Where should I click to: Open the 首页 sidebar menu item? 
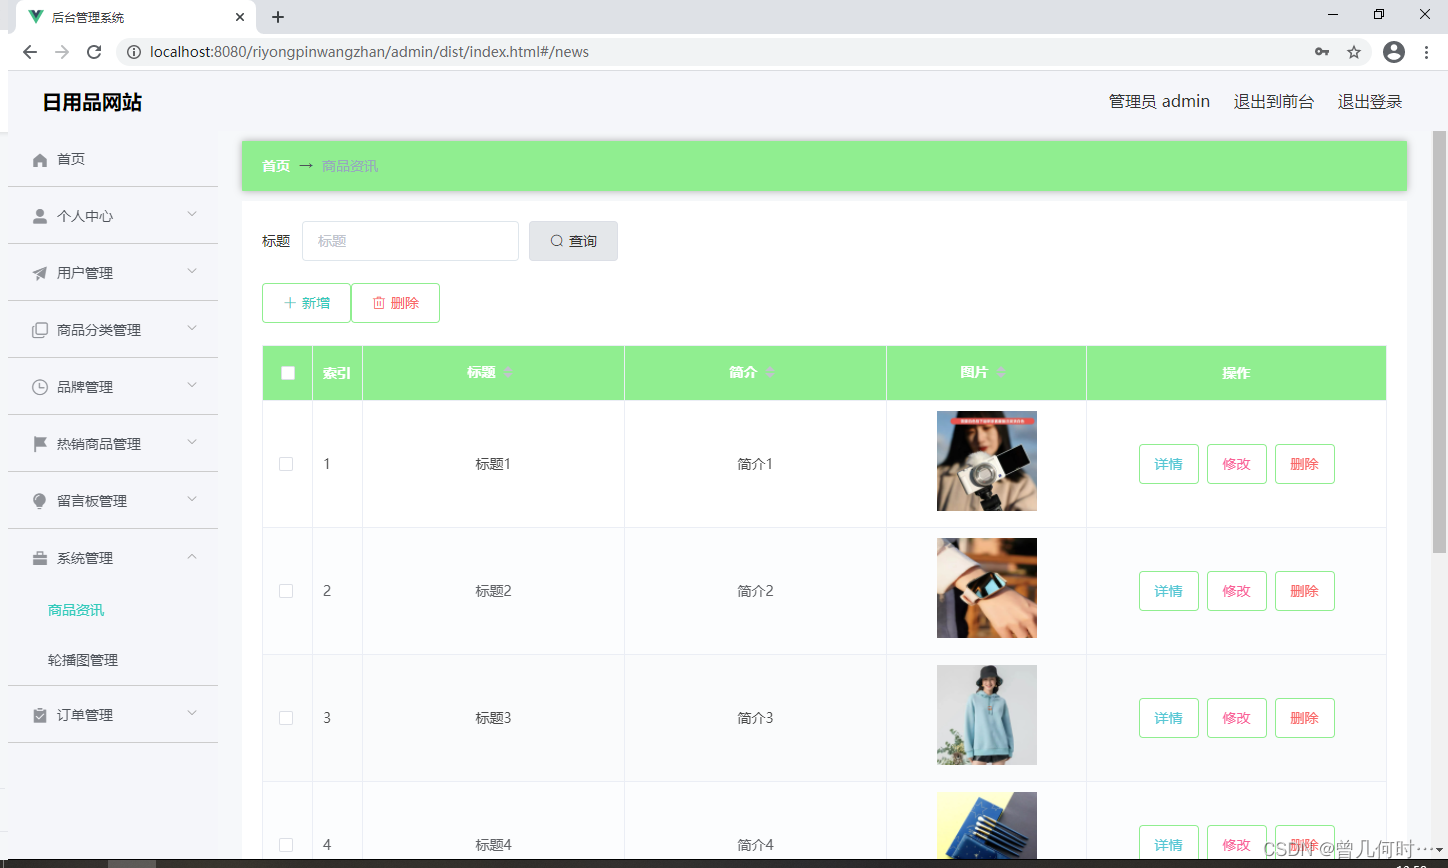[113, 159]
